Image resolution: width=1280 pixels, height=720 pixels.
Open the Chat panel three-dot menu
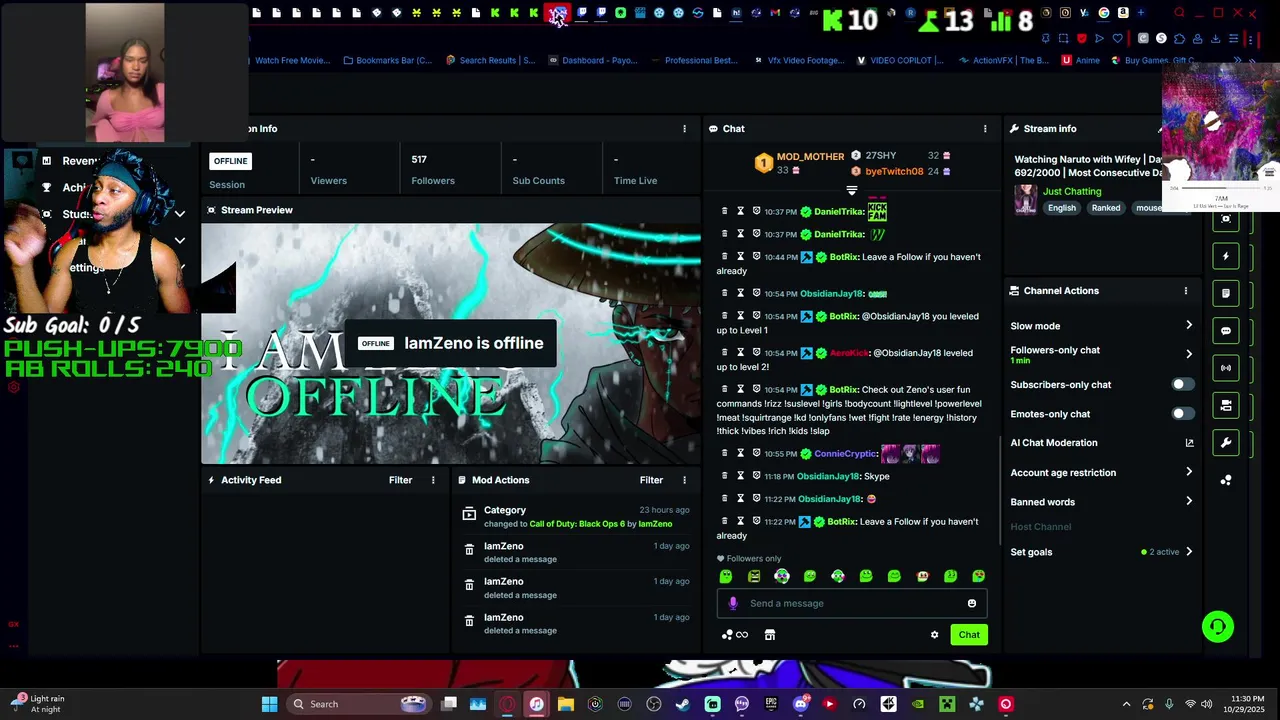pos(985,129)
